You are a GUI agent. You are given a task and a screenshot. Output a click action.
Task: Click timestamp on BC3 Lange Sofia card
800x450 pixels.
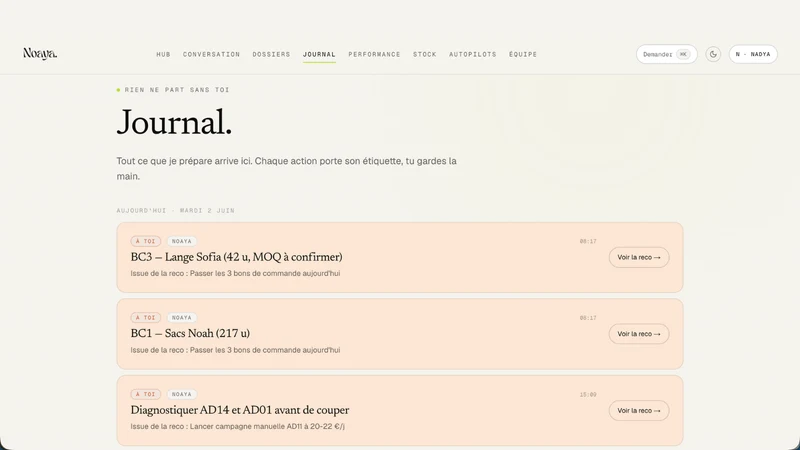click(x=588, y=241)
